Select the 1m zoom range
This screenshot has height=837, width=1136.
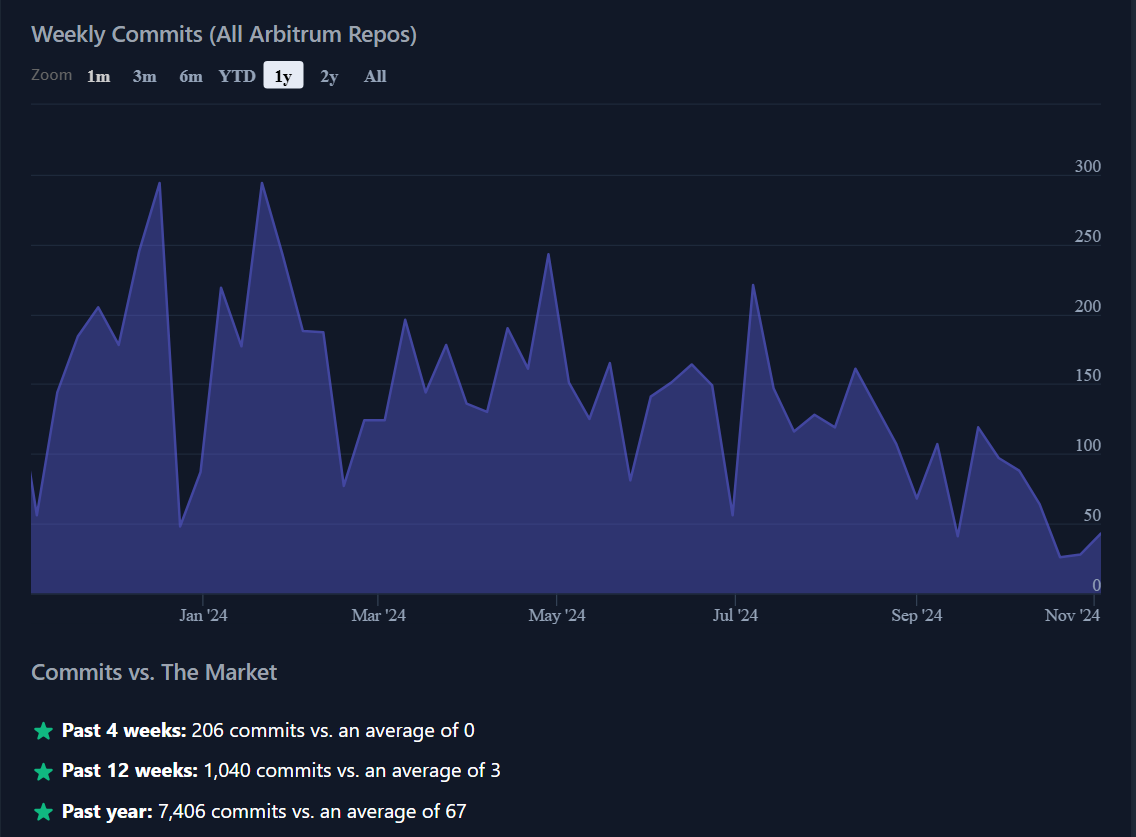click(x=99, y=75)
